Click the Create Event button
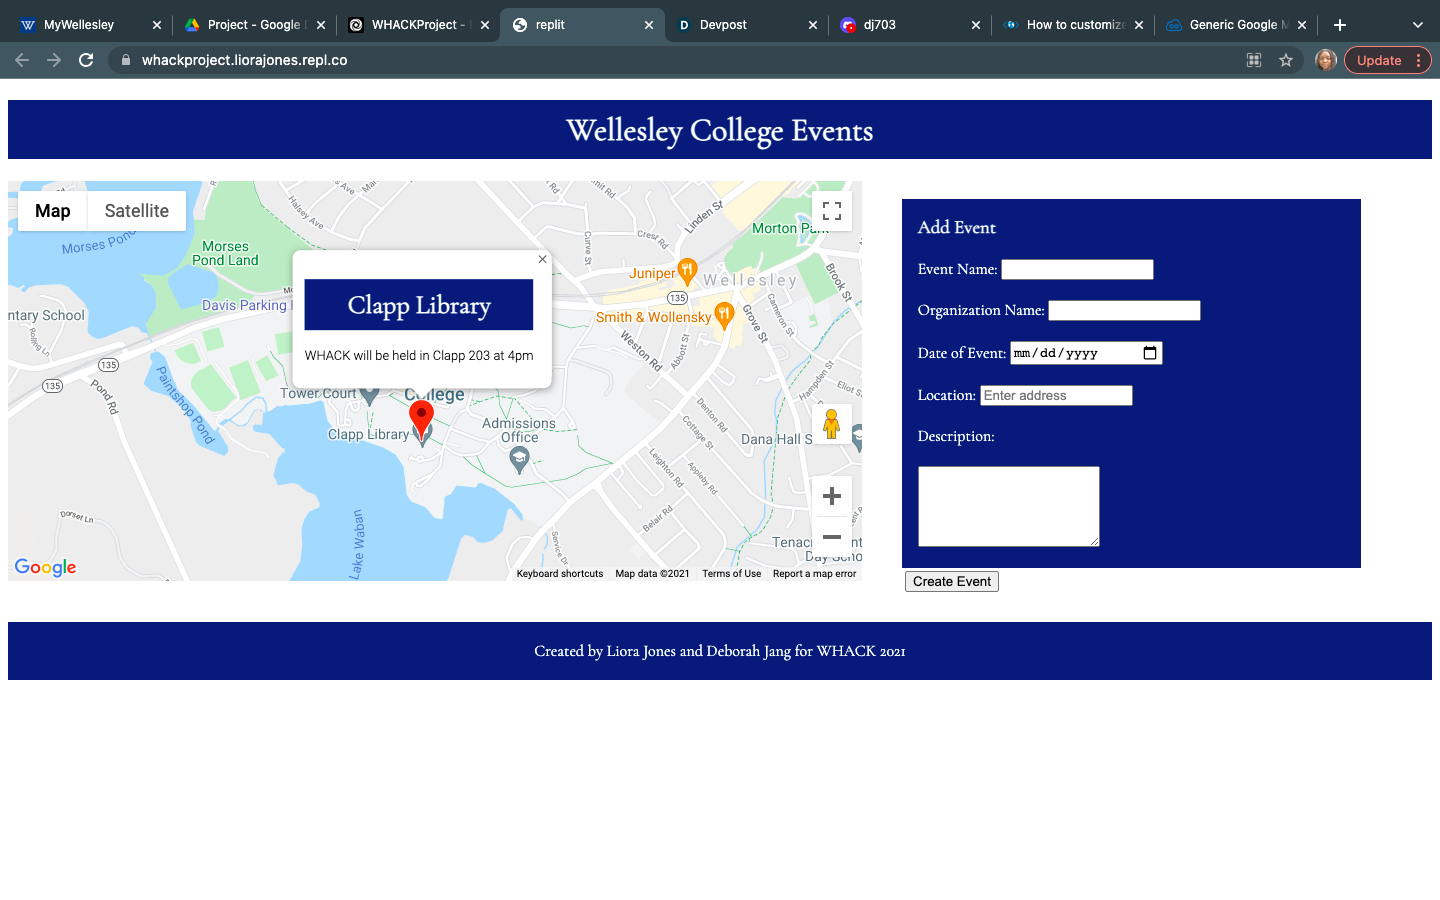1440x900 pixels. click(951, 581)
